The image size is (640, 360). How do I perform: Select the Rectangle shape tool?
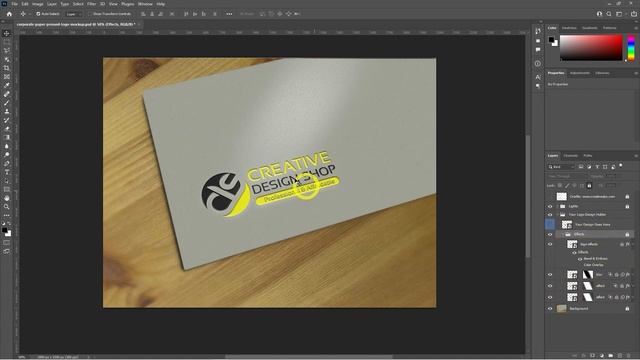coord(7,189)
